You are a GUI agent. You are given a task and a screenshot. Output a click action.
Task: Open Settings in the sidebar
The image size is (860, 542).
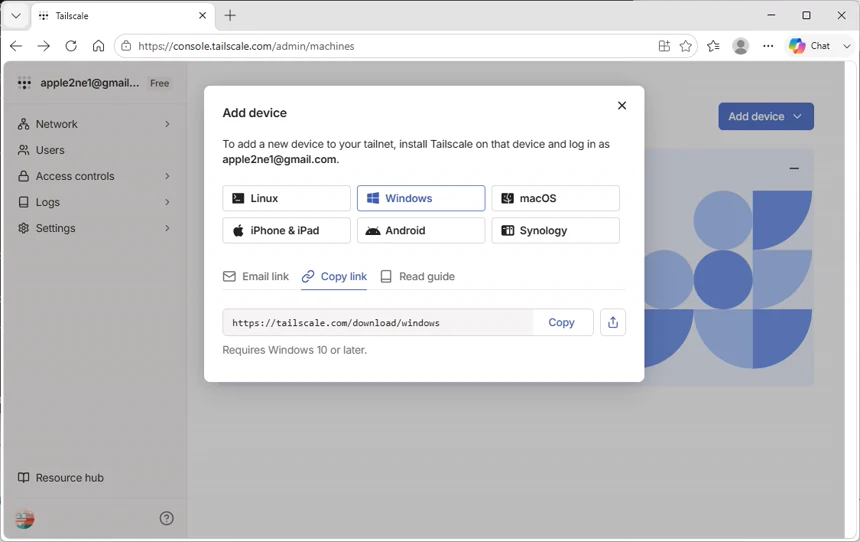(x=55, y=228)
